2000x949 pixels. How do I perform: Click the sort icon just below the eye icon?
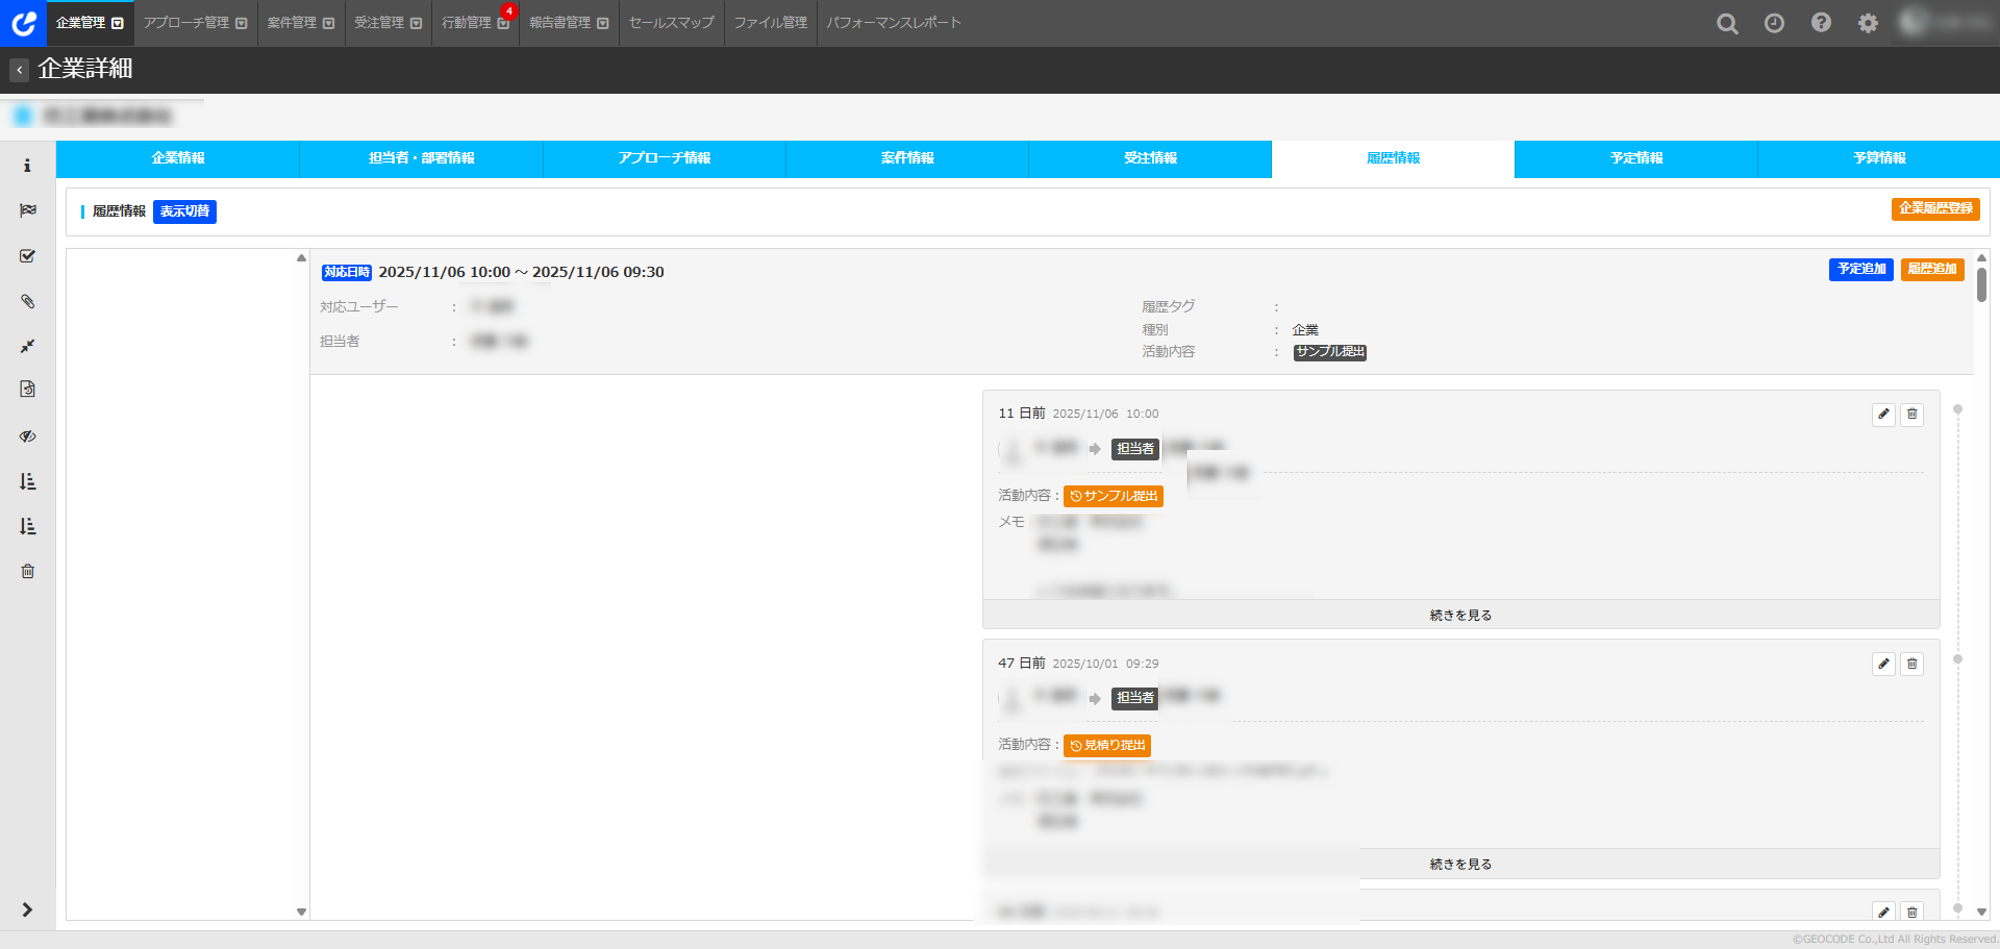pos(28,482)
